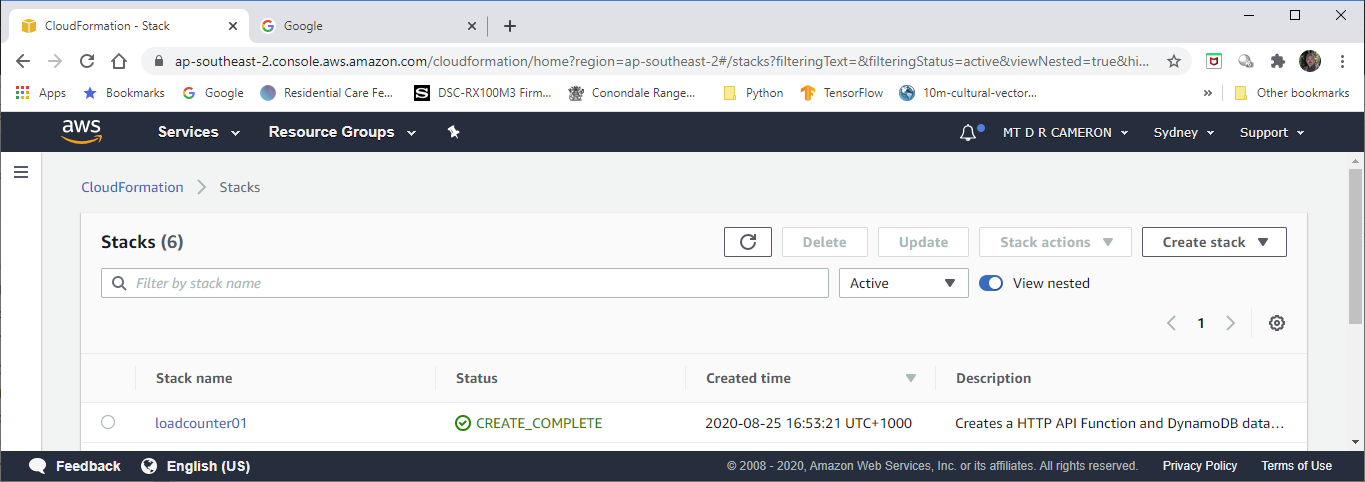Reload the browser page

click(x=87, y=61)
